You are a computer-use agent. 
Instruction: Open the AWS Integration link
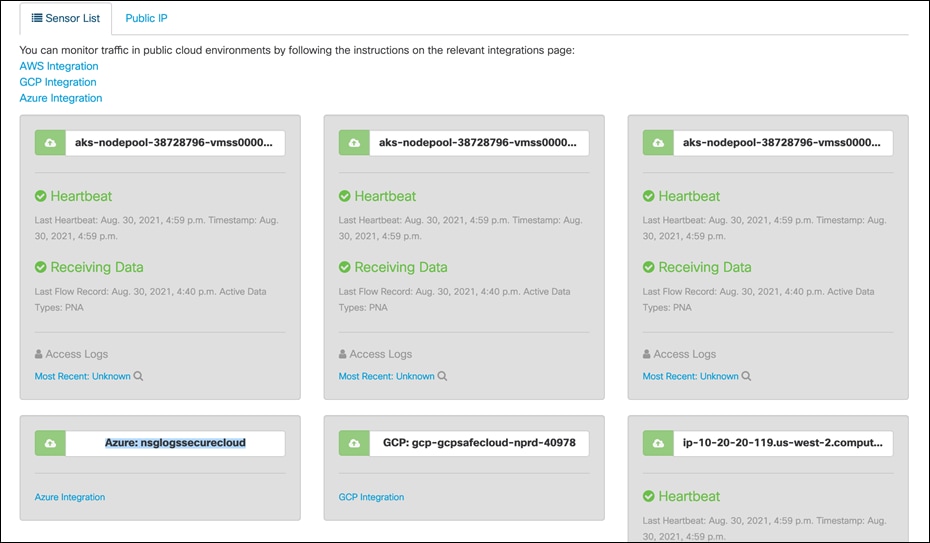[59, 66]
